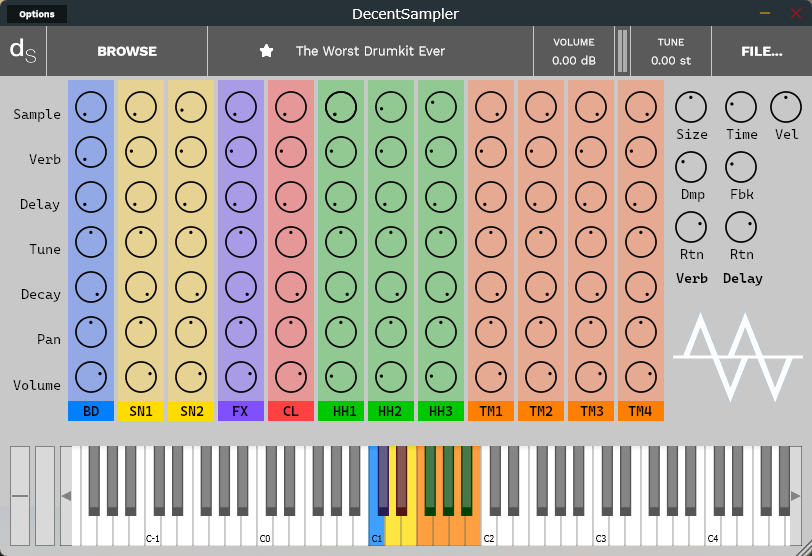Click the delay Fbk knob
Screen dimensions: 812x556
[x=741, y=167]
